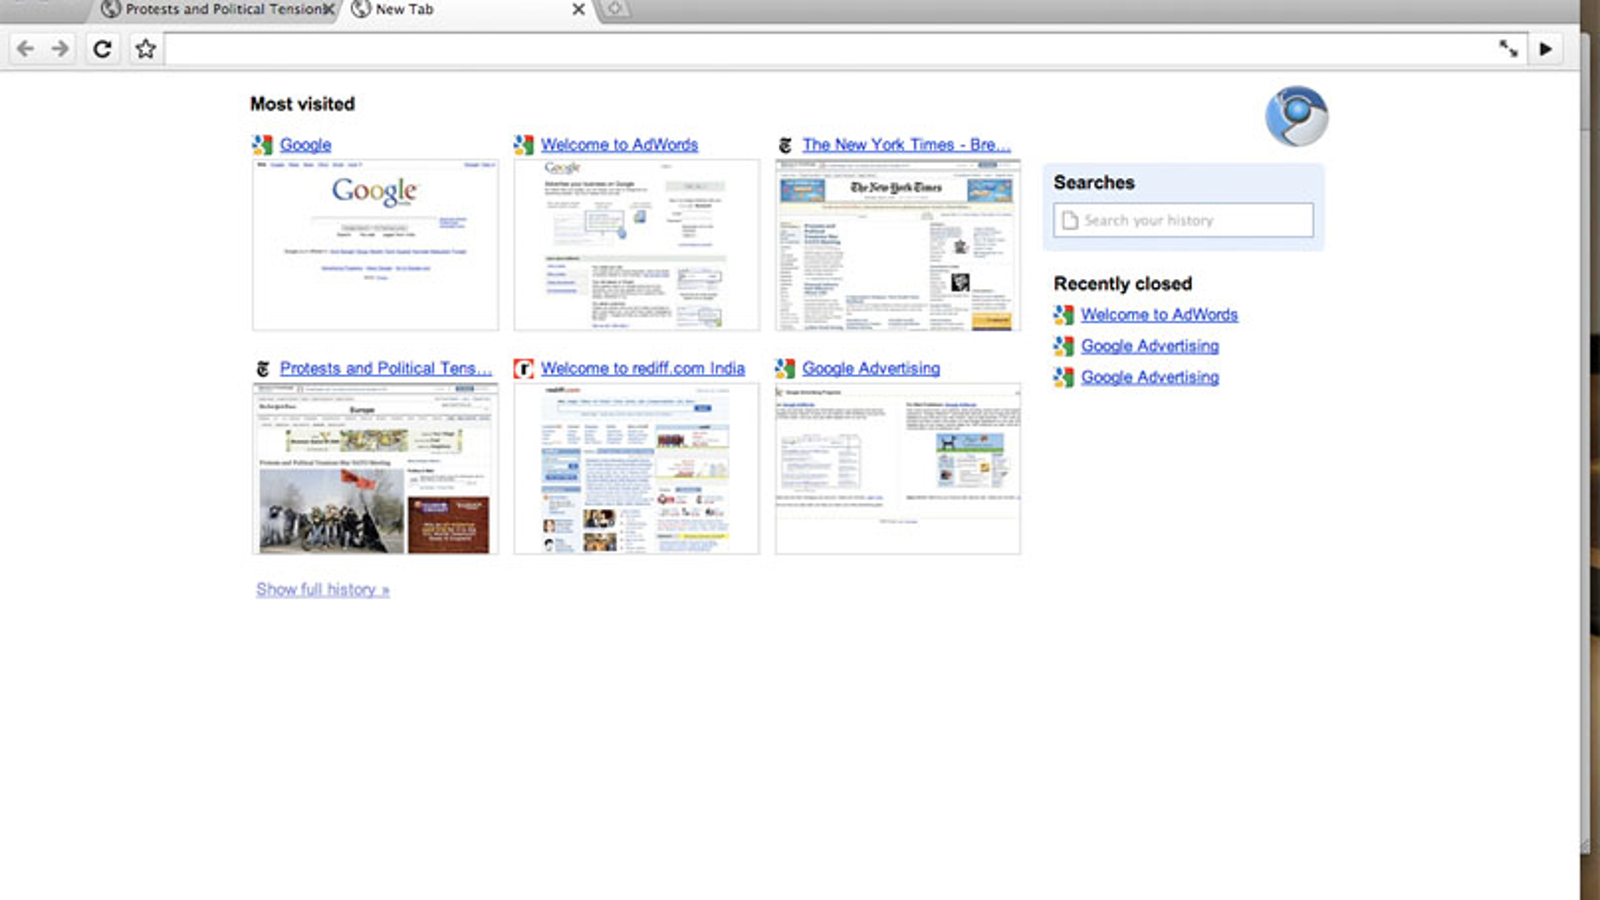1600x900 pixels.
Task: Click the rediff.com page thumbnail
Action: pyautogui.click(x=637, y=469)
